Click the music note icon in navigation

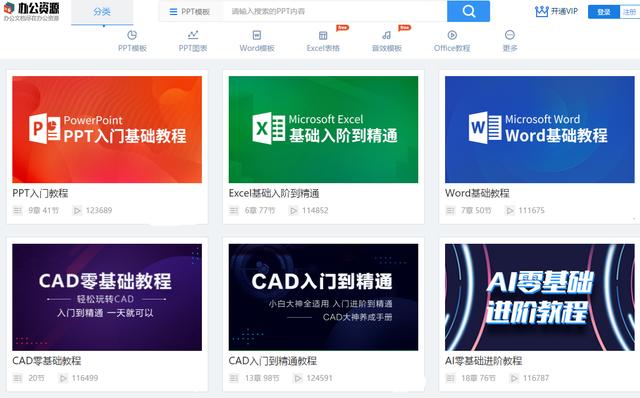pos(387,36)
